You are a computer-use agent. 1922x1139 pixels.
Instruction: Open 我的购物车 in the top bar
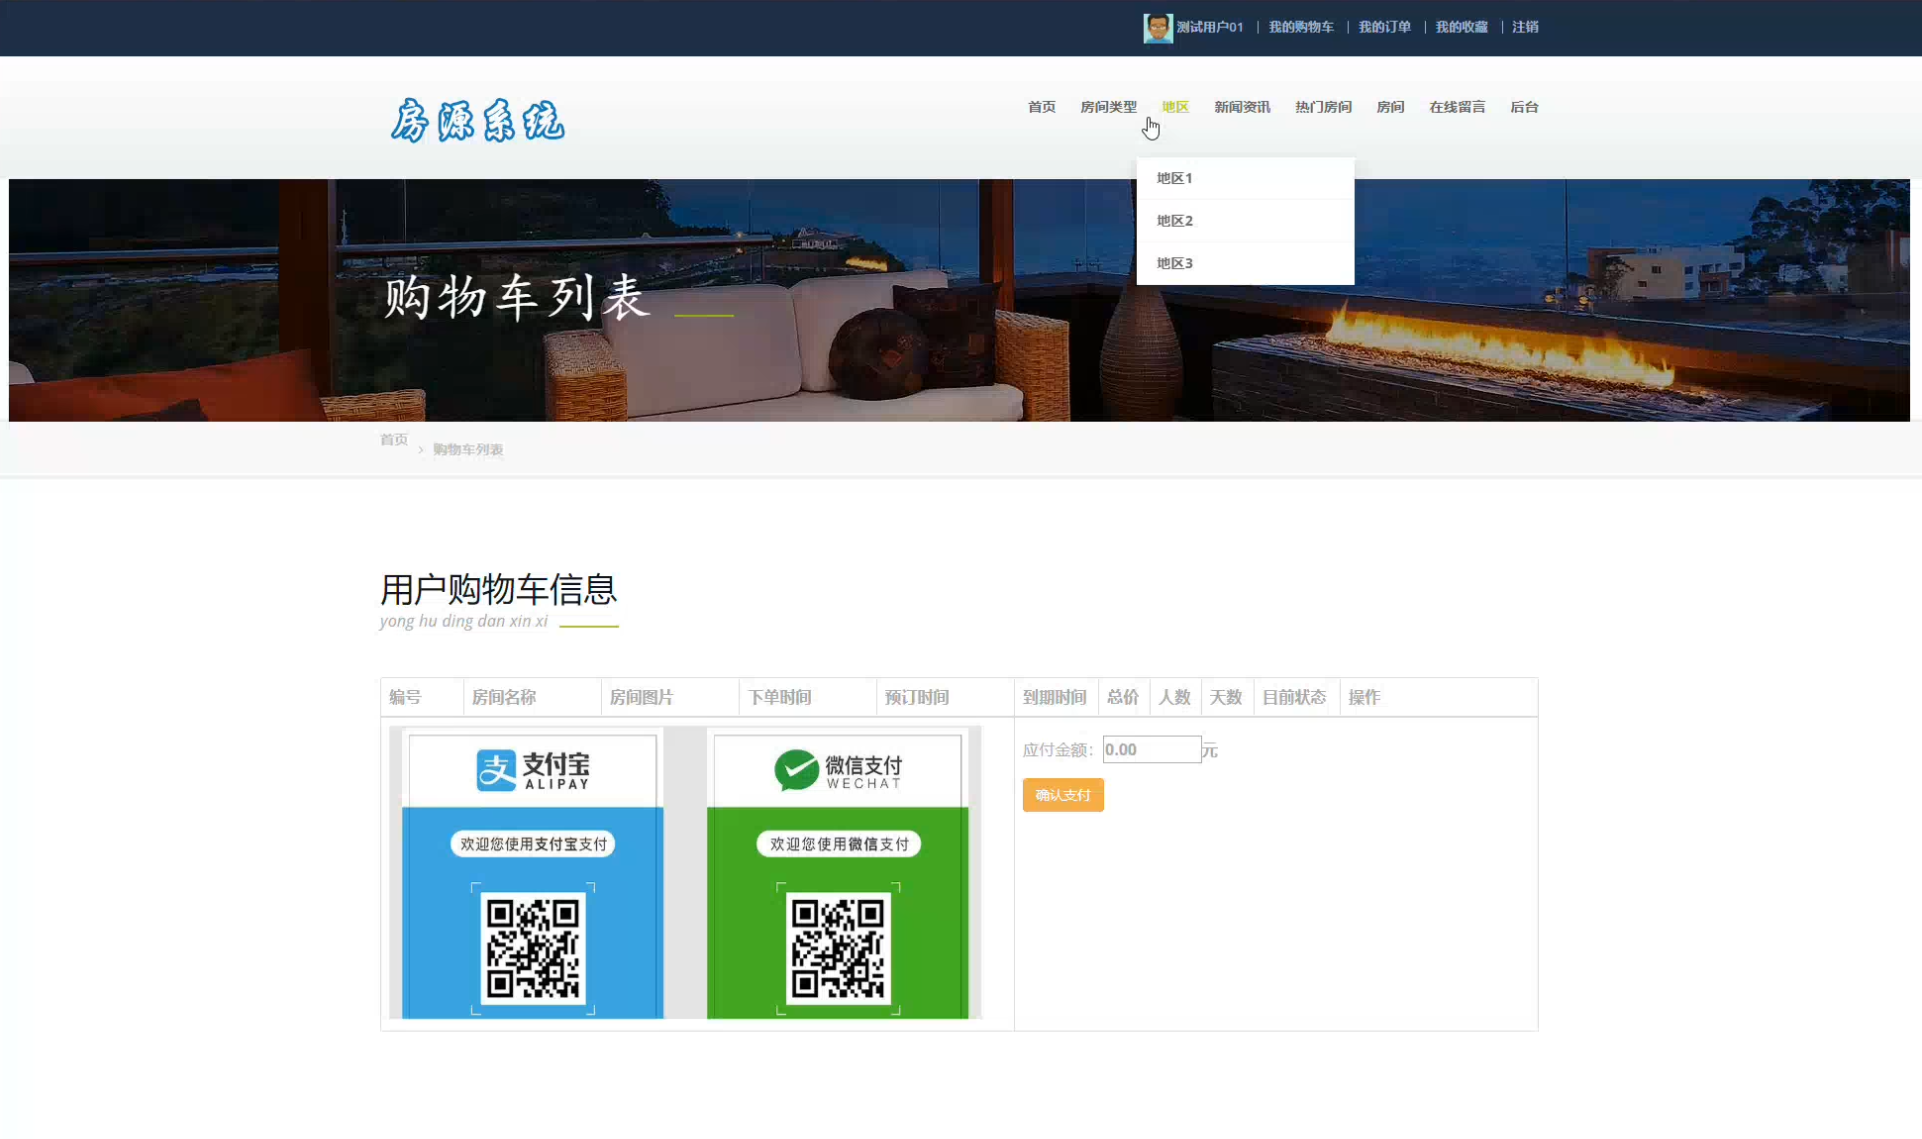point(1300,27)
